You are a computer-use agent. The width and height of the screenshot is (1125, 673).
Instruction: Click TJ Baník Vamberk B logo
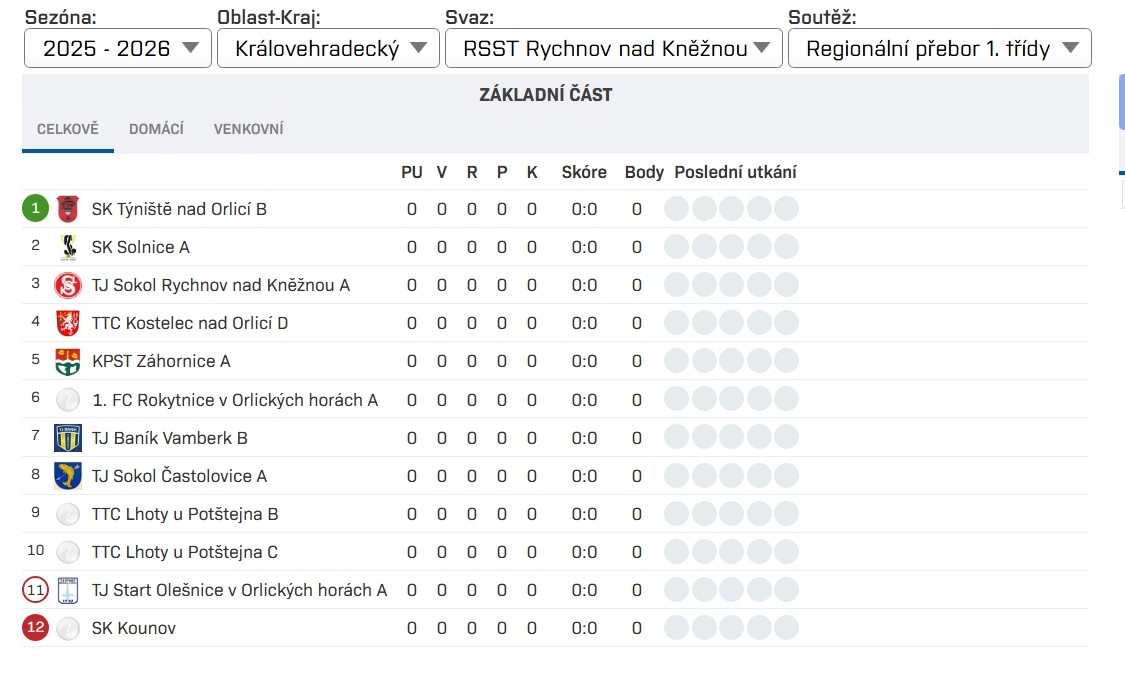point(67,438)
